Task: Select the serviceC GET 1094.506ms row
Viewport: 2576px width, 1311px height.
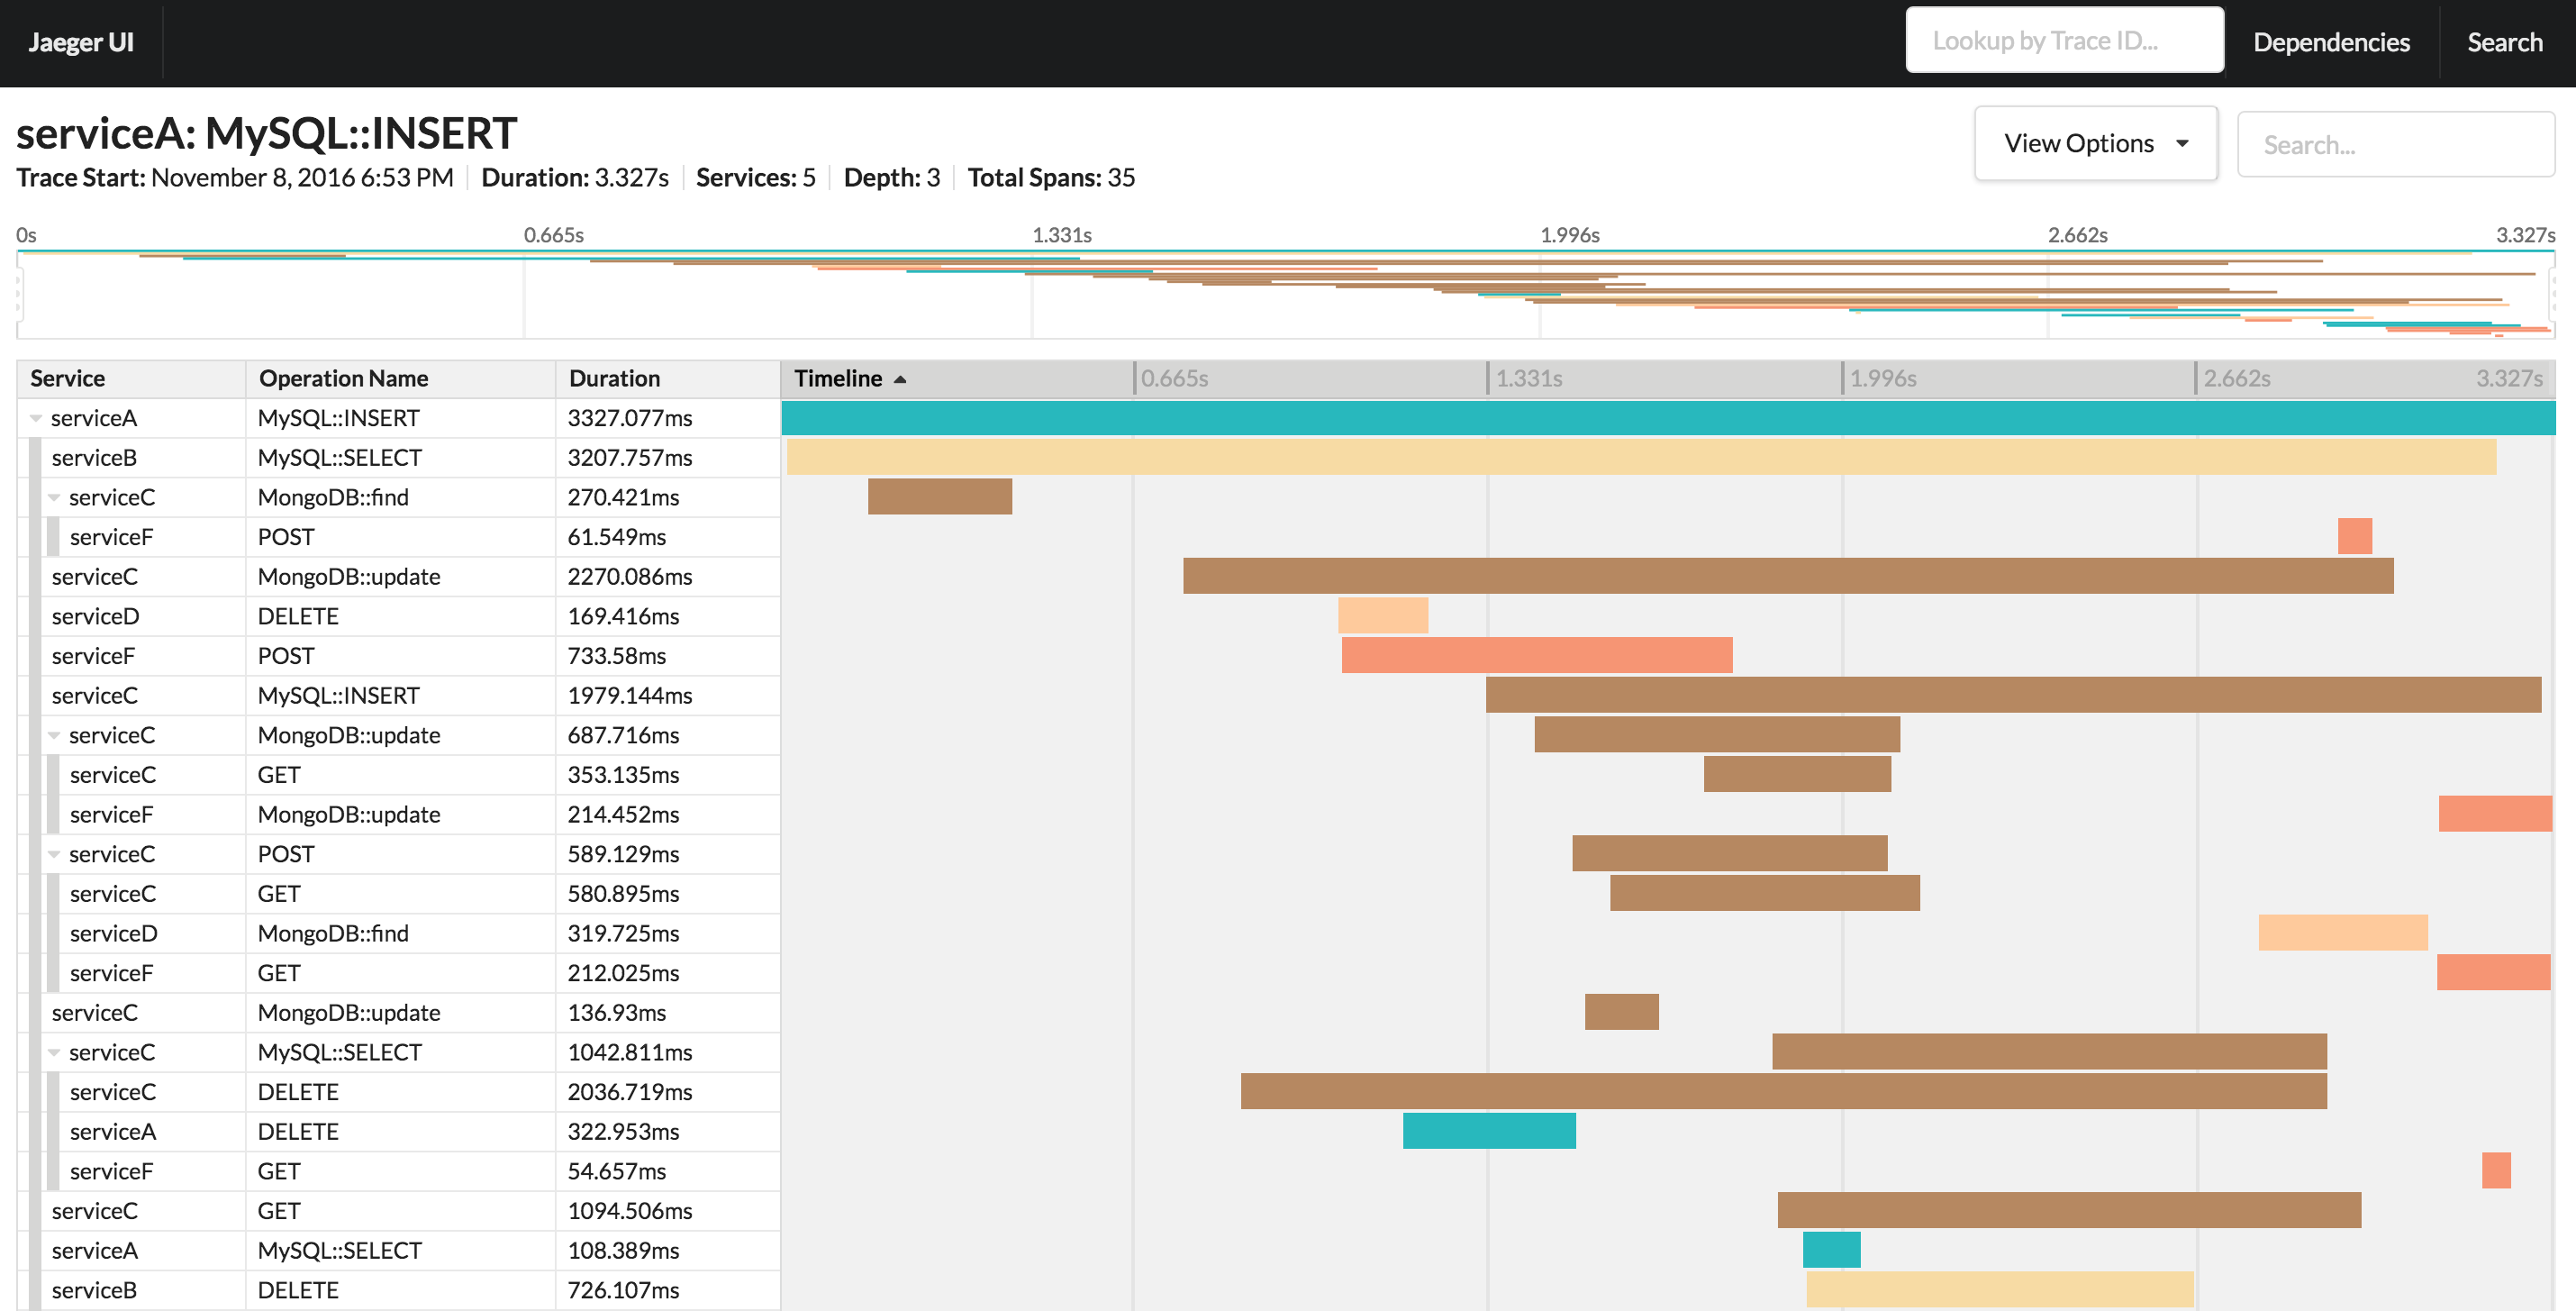Action: [278, 1210]
